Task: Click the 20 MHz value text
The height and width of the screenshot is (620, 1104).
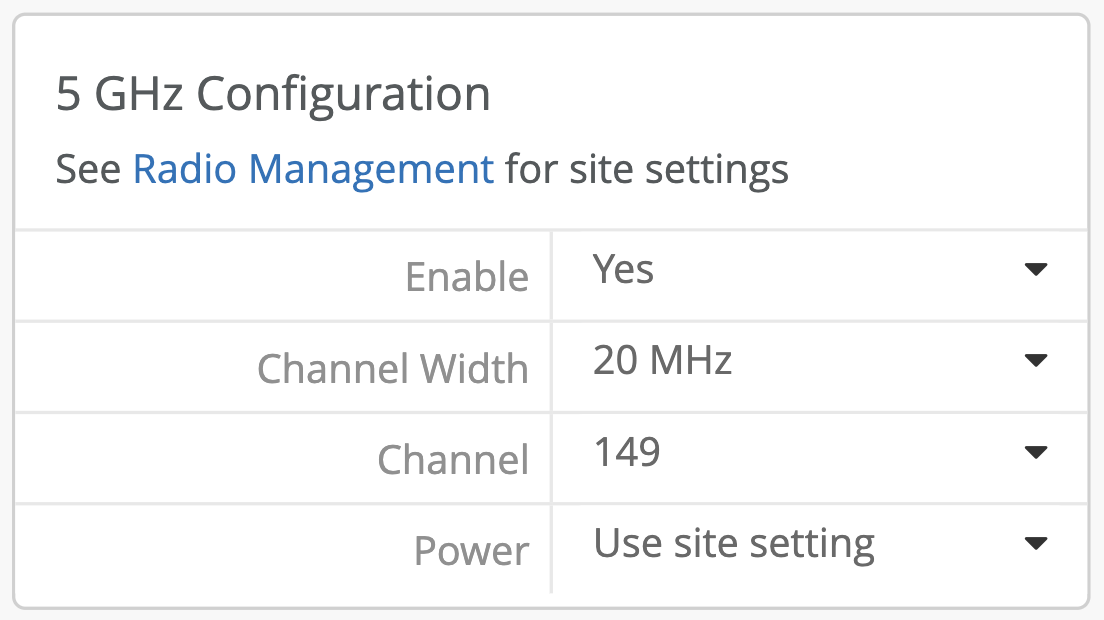Action: [665, 360]
